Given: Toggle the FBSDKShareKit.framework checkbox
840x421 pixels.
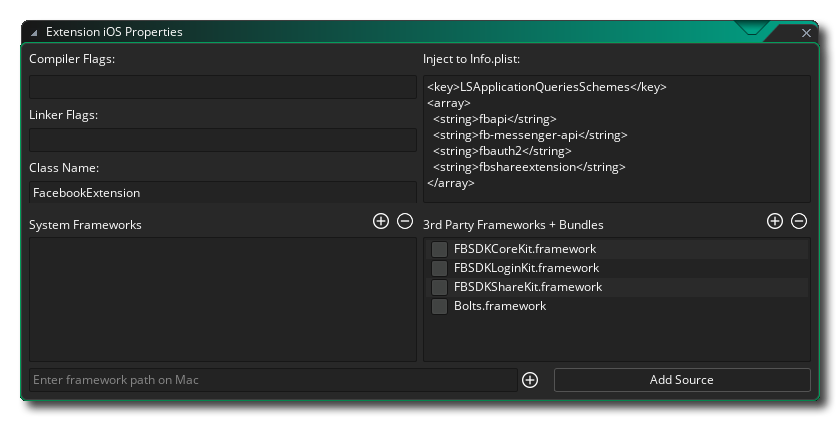Looking at the screenshot, I should click(x=439, y=287).
